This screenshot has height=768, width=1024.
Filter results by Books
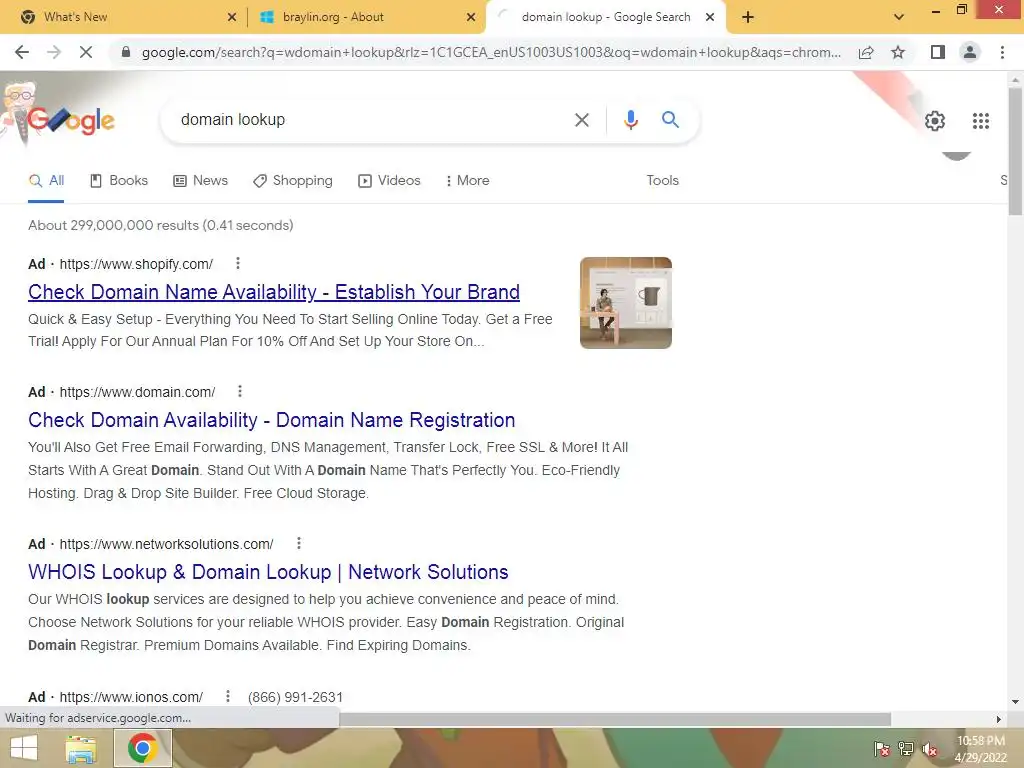pyautogui.click(x=119, y=181)
